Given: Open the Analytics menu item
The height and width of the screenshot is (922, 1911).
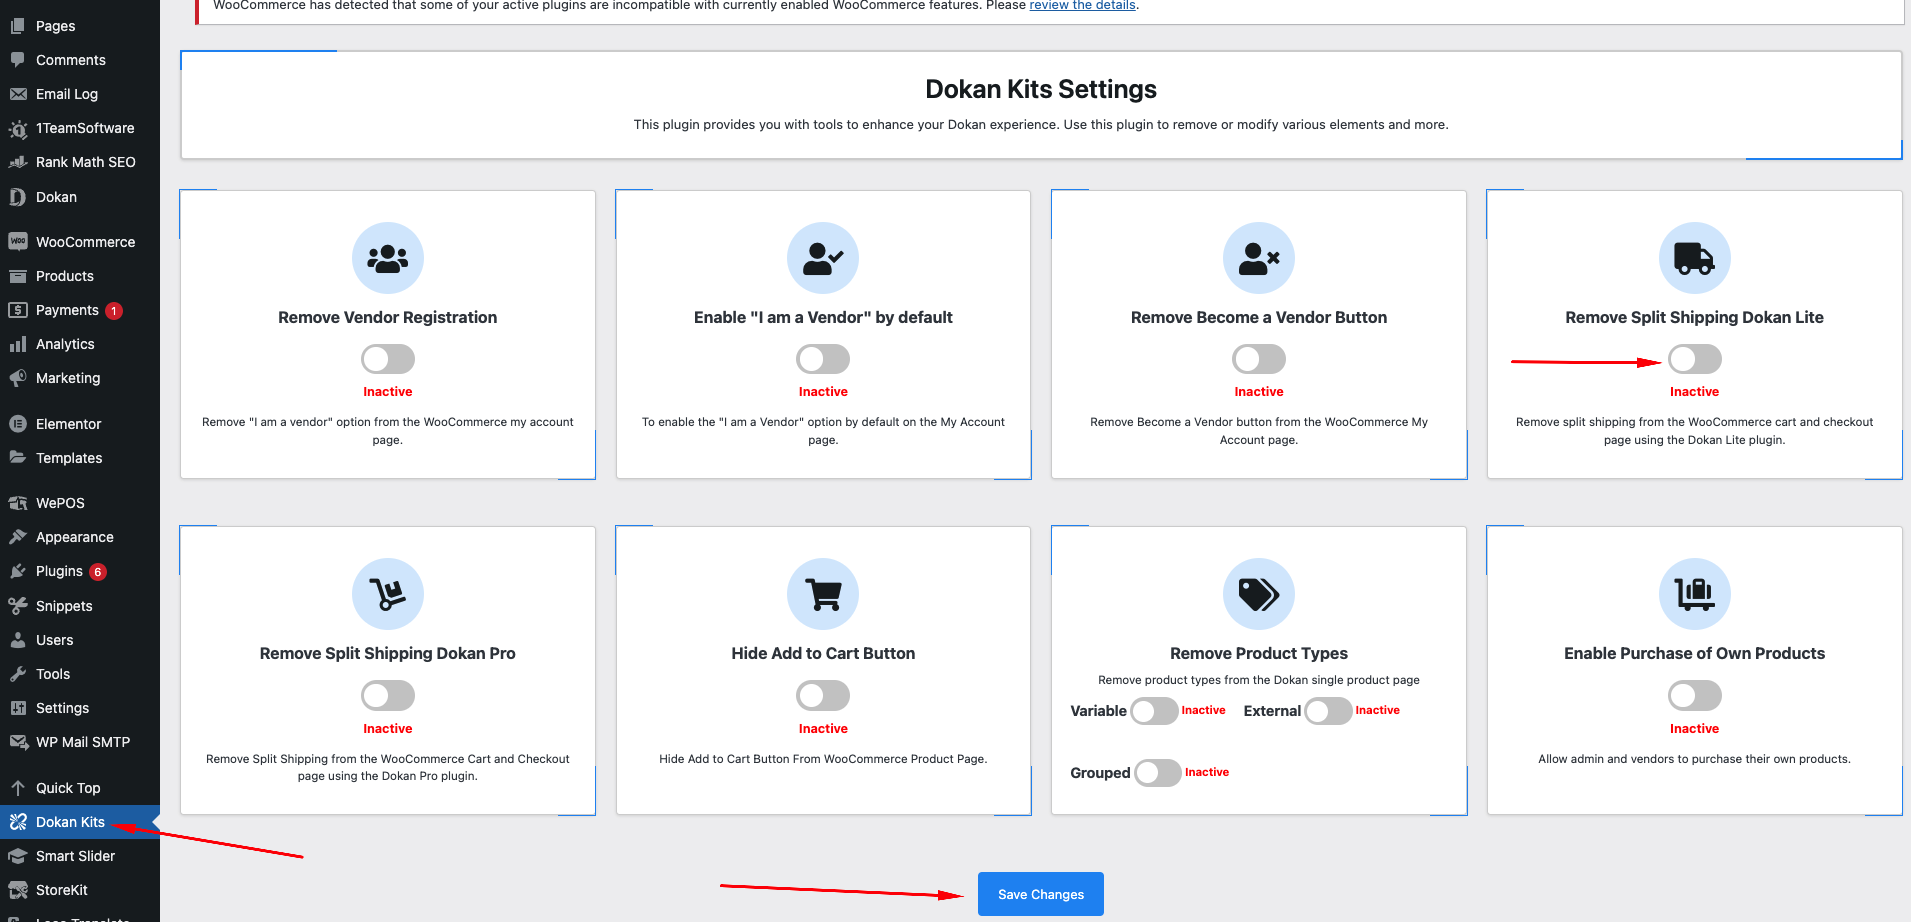Looking at the screenshot, I should (x=80, y=344).
